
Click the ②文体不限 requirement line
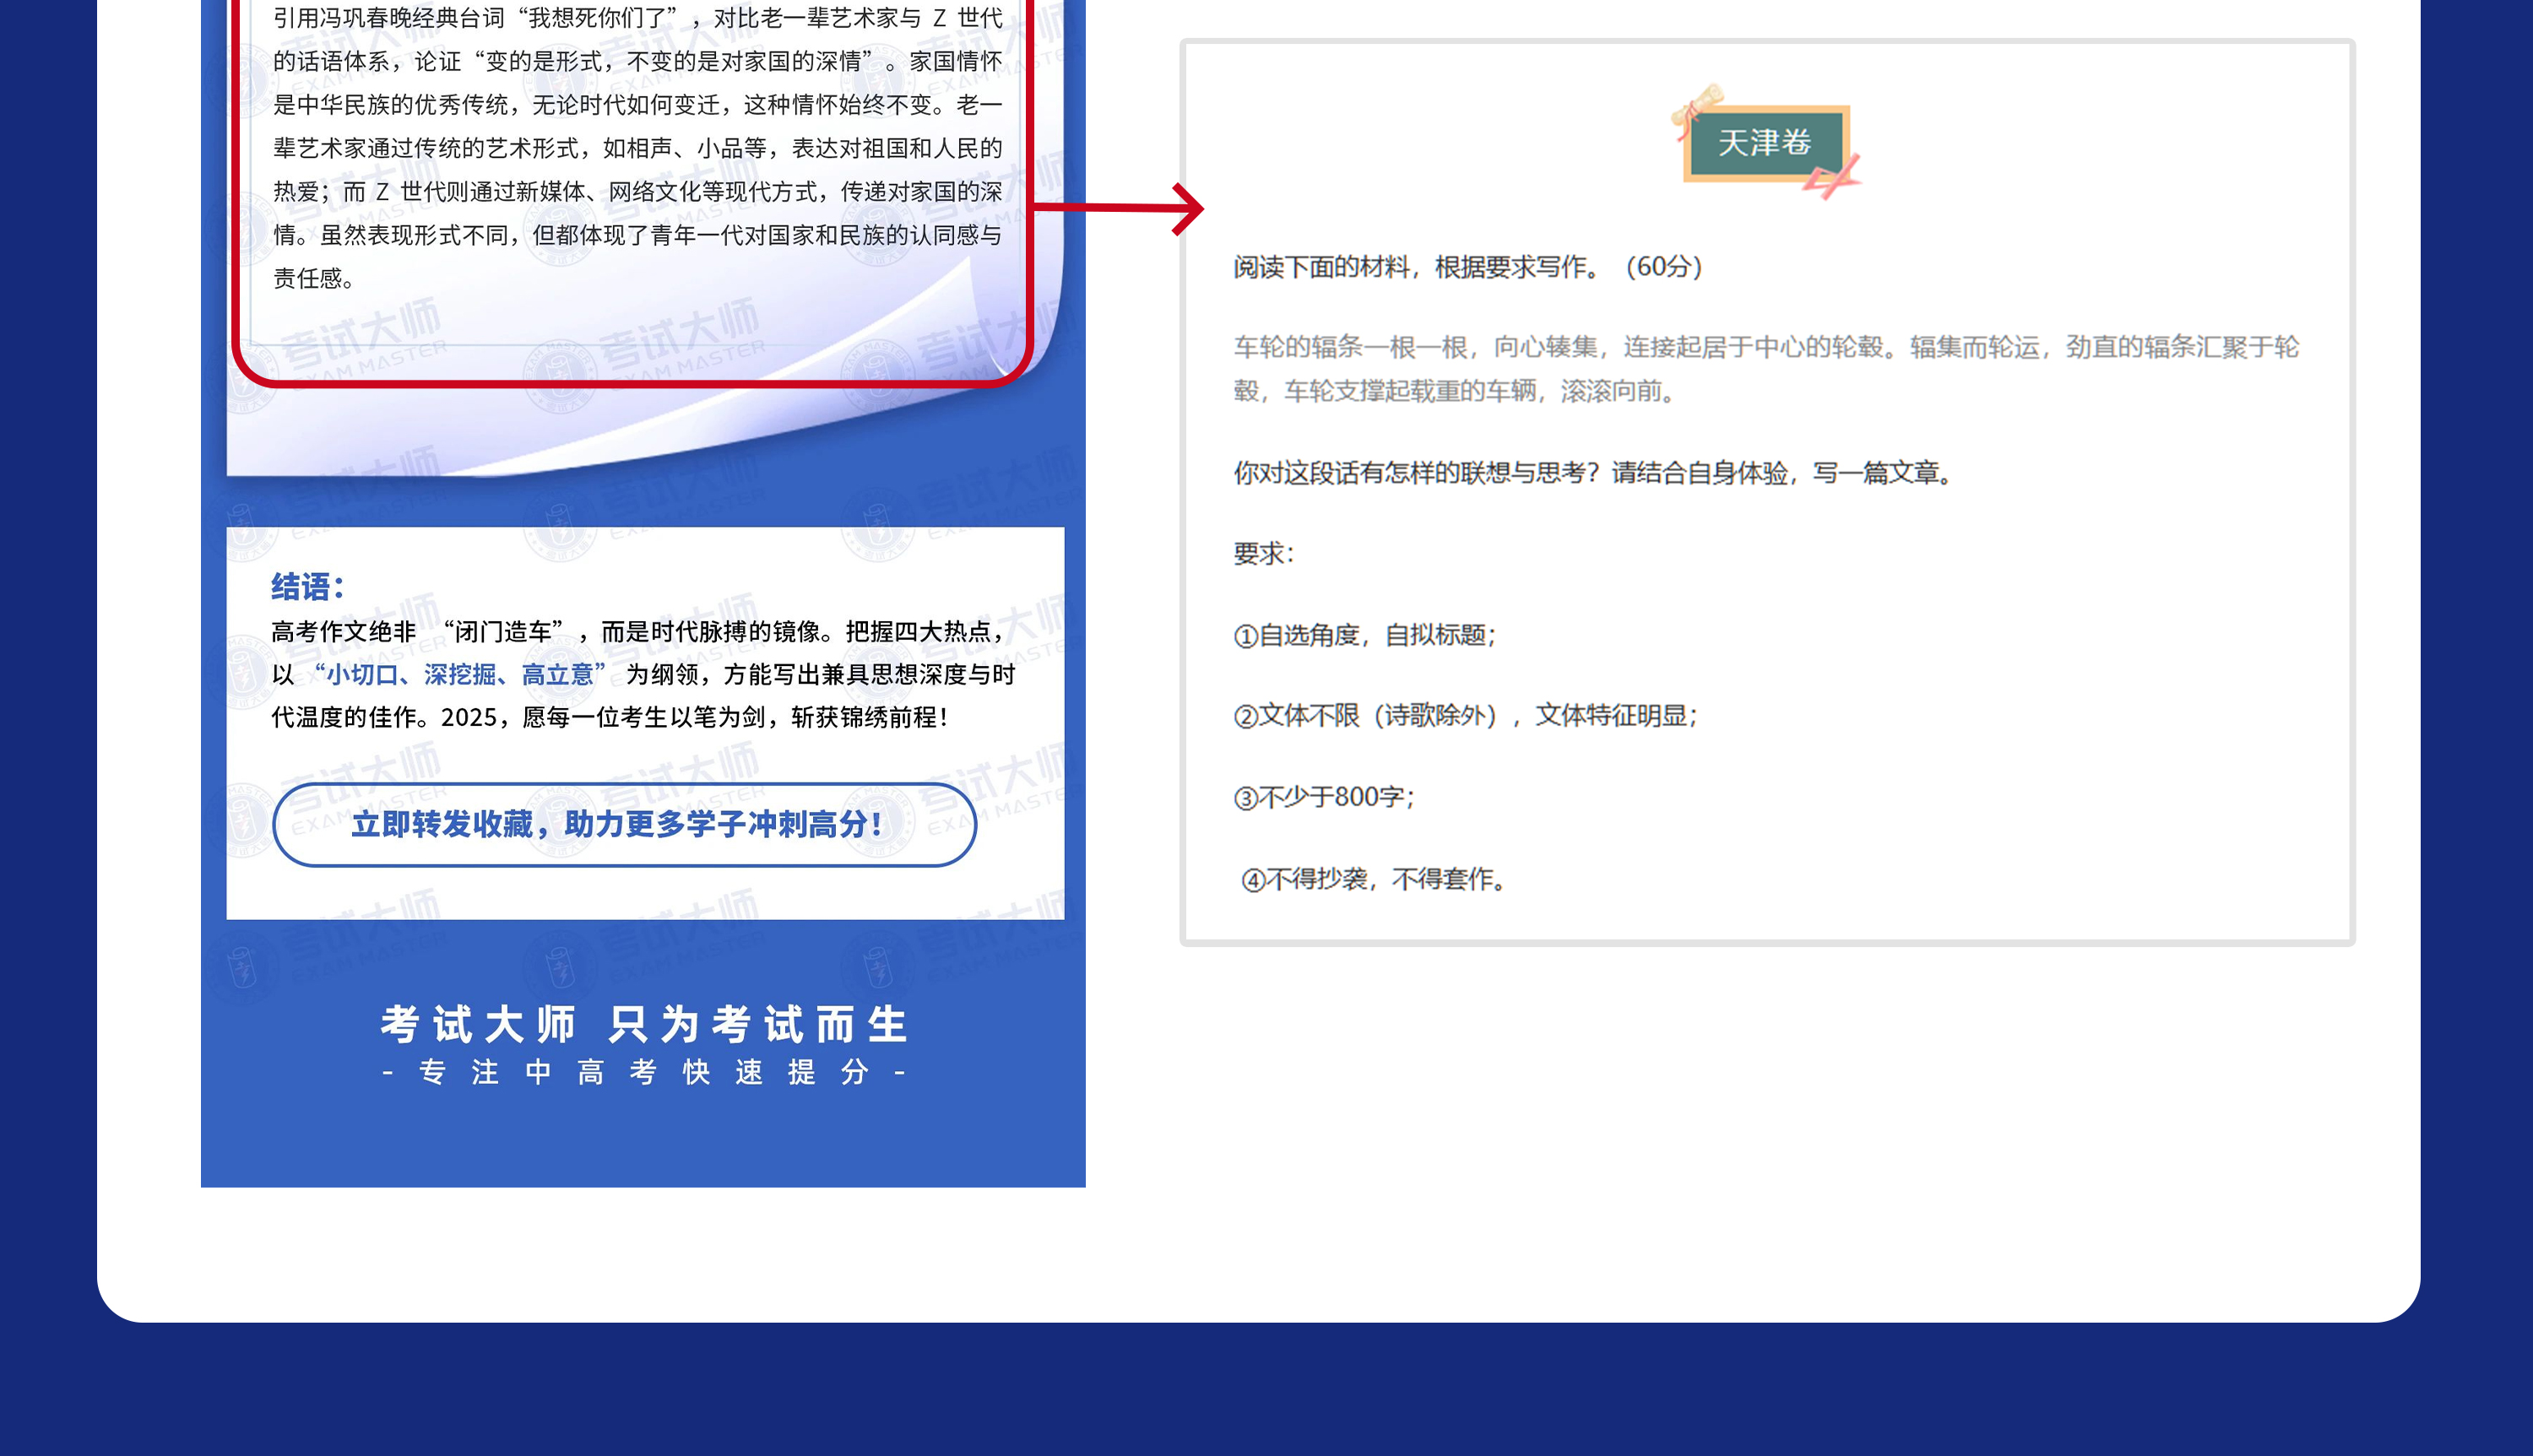coord(1465,716)
